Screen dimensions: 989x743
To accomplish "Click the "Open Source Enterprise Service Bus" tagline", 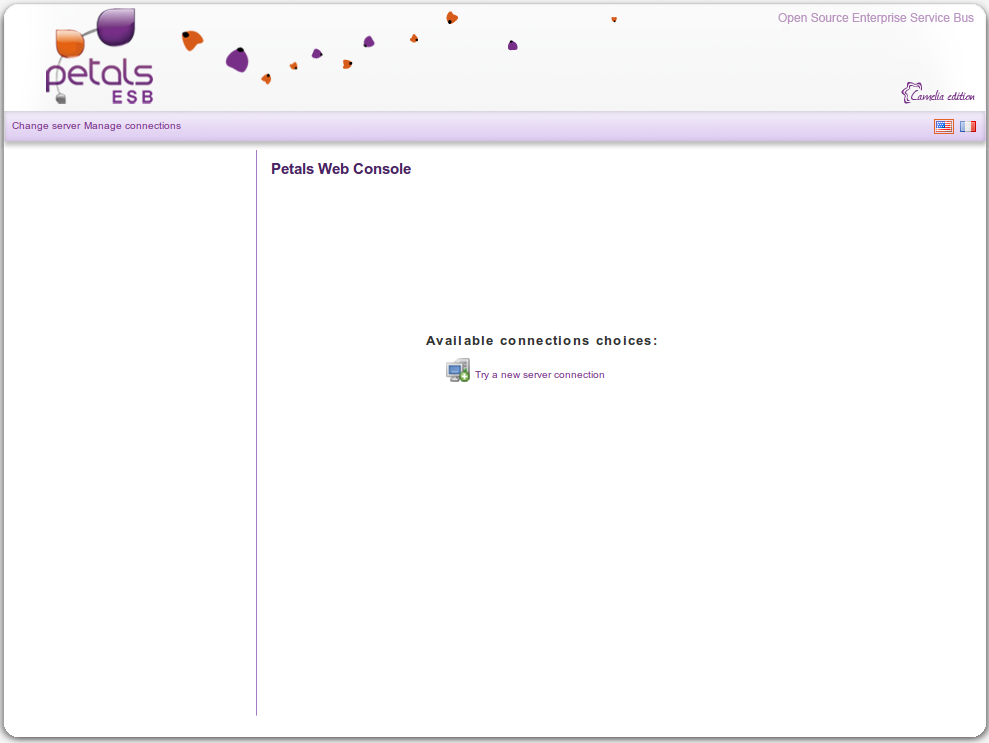I will tap(875, 18).
